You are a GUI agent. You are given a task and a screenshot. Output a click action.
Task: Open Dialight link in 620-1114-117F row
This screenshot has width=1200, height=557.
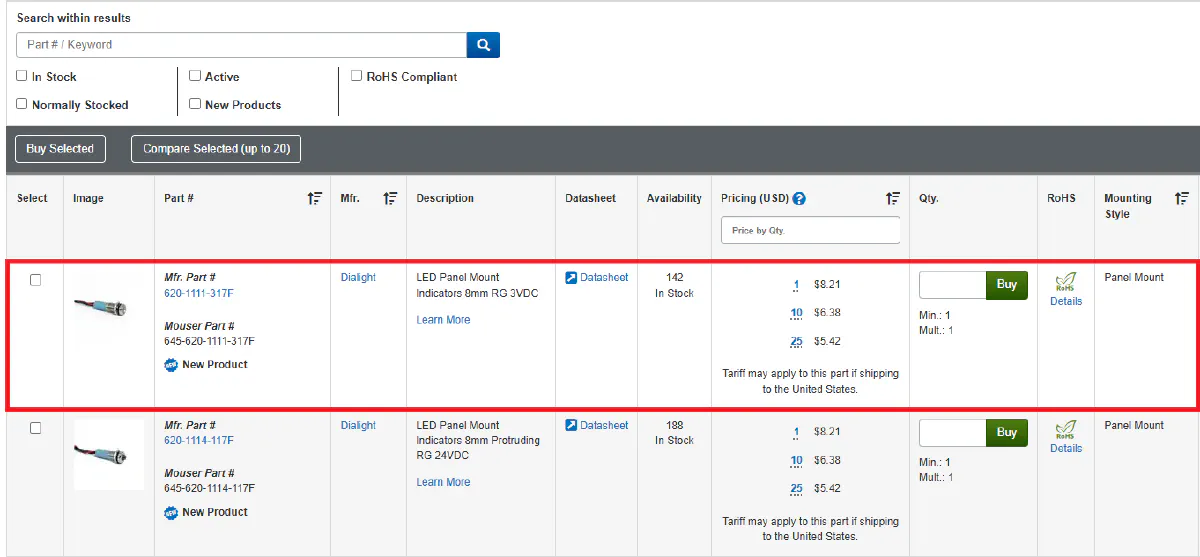pos(358,425)
